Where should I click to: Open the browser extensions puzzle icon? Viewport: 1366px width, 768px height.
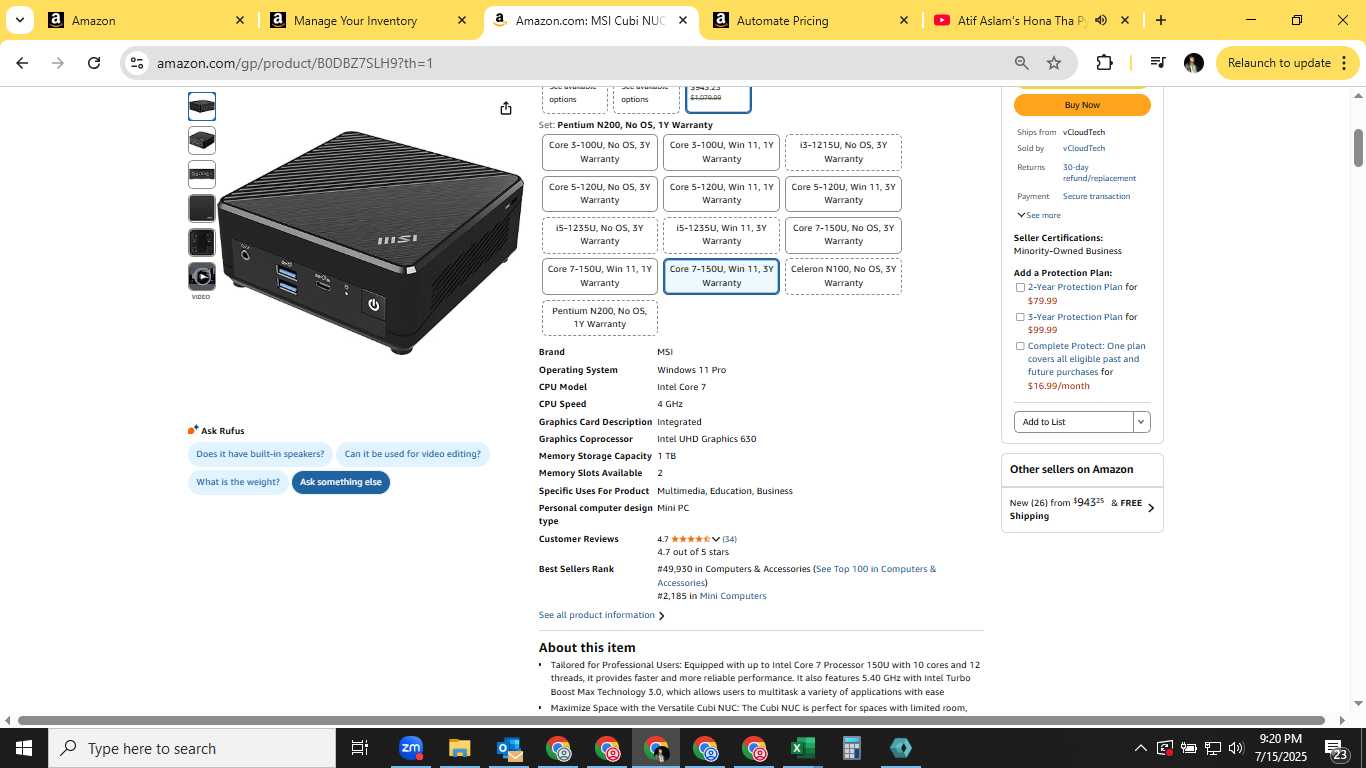(1104, 63)
